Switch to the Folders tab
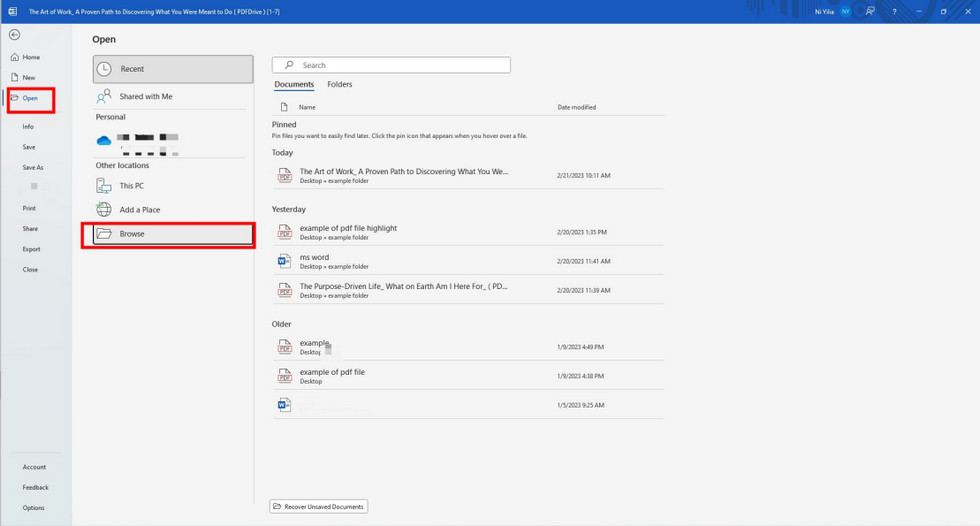The height and width of the screenshot is (526, 980). pyautogui.click(x=340, y=85)
